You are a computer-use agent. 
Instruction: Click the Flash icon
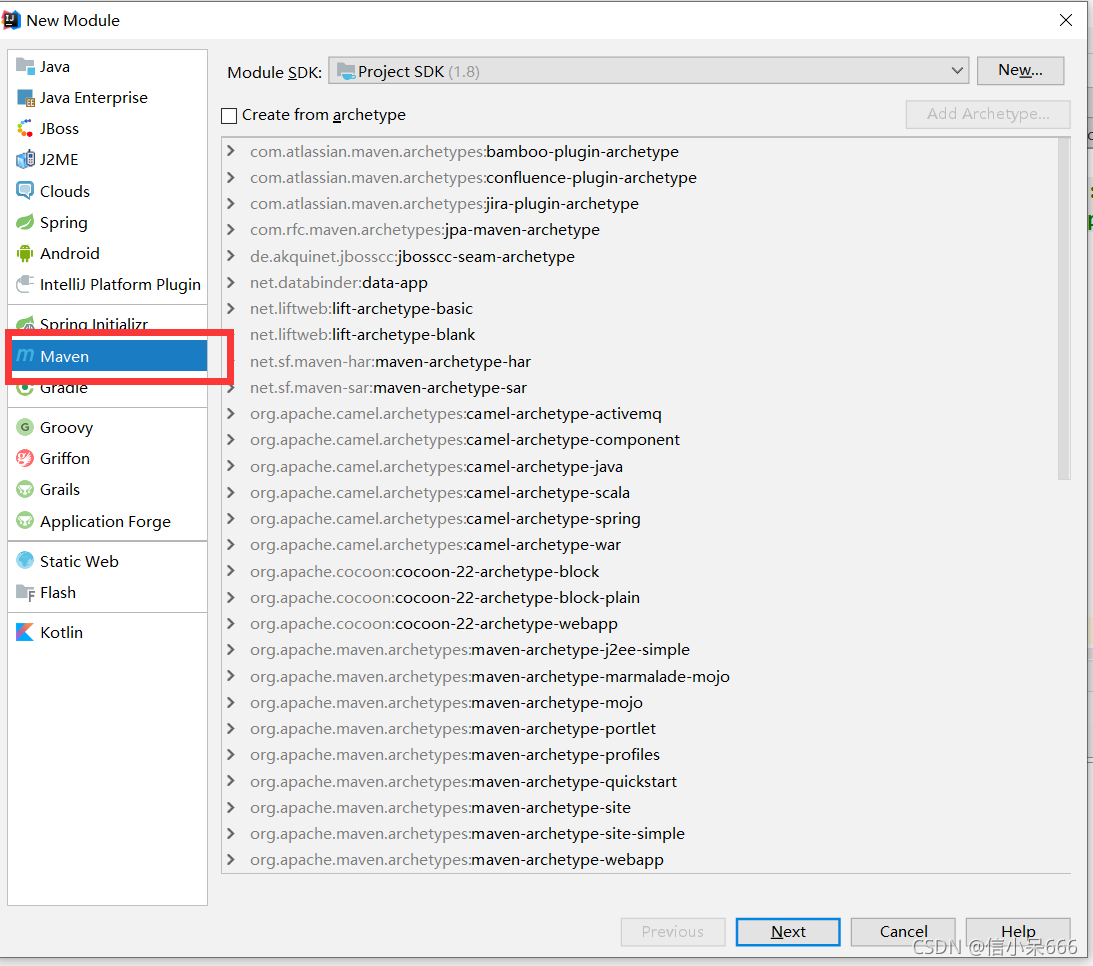pyautogui.click(x=25, y=592)
